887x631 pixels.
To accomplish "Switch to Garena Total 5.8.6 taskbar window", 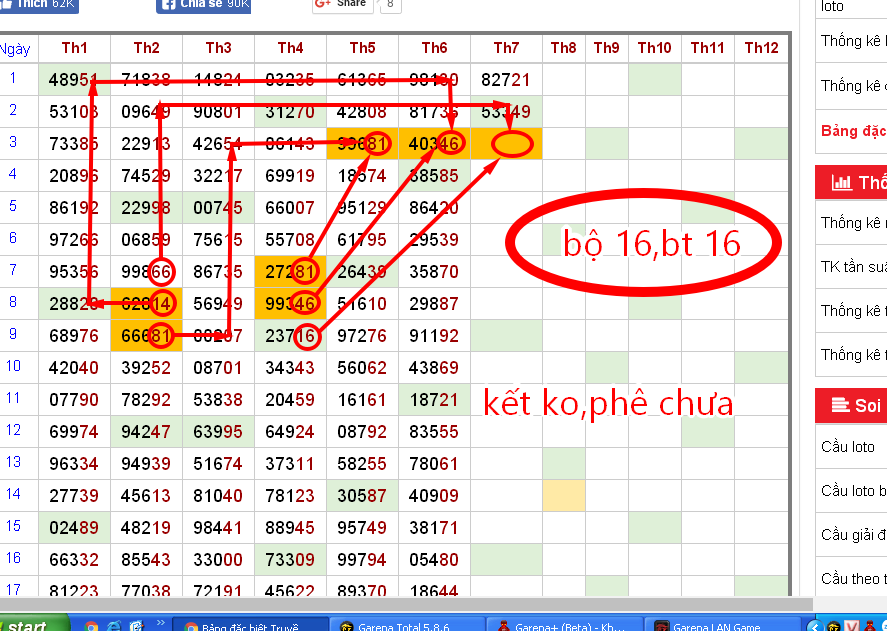I will pos(402,626).
